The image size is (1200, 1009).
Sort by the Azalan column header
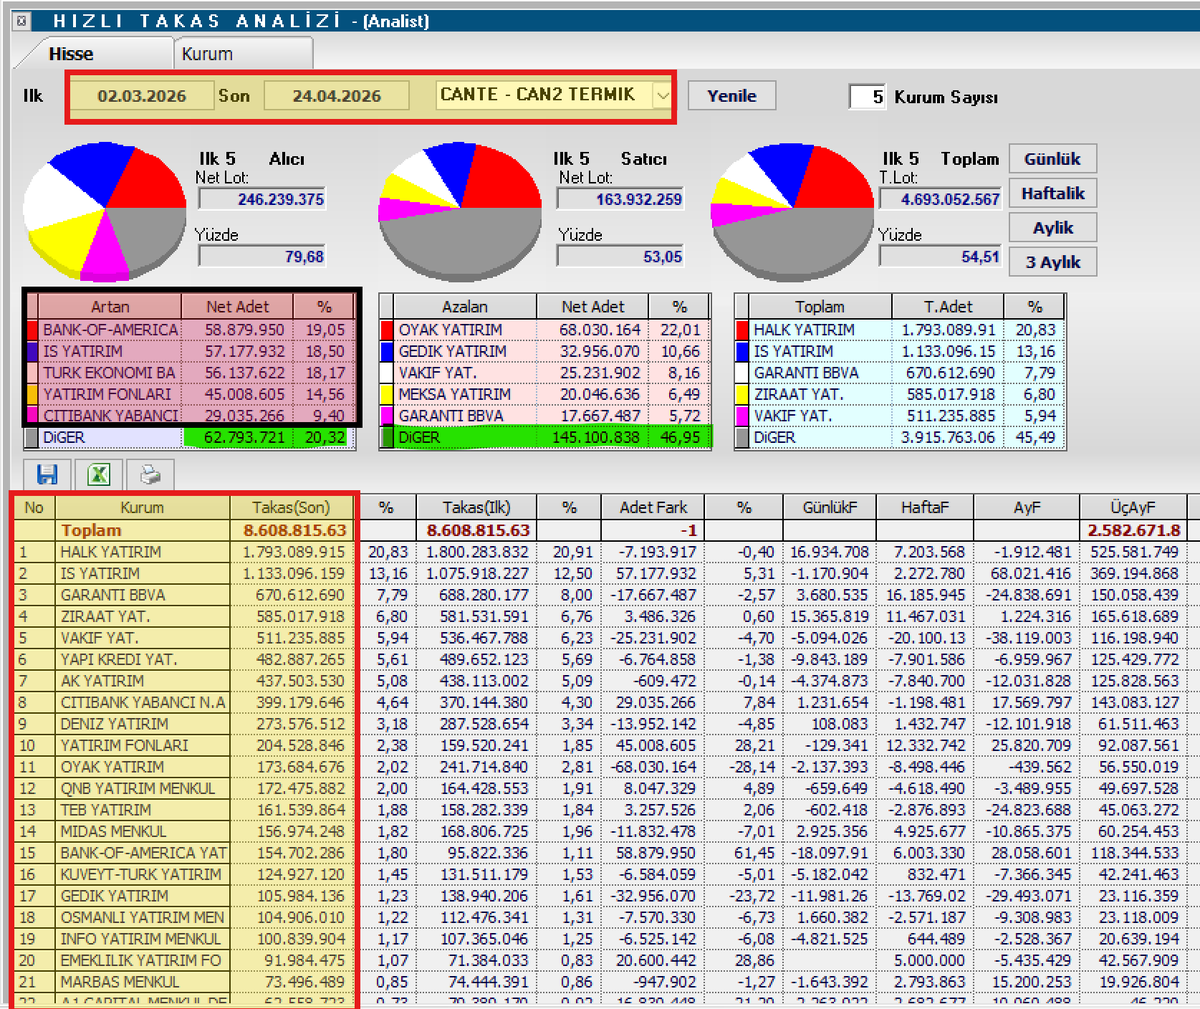click(x=465, y=307)
